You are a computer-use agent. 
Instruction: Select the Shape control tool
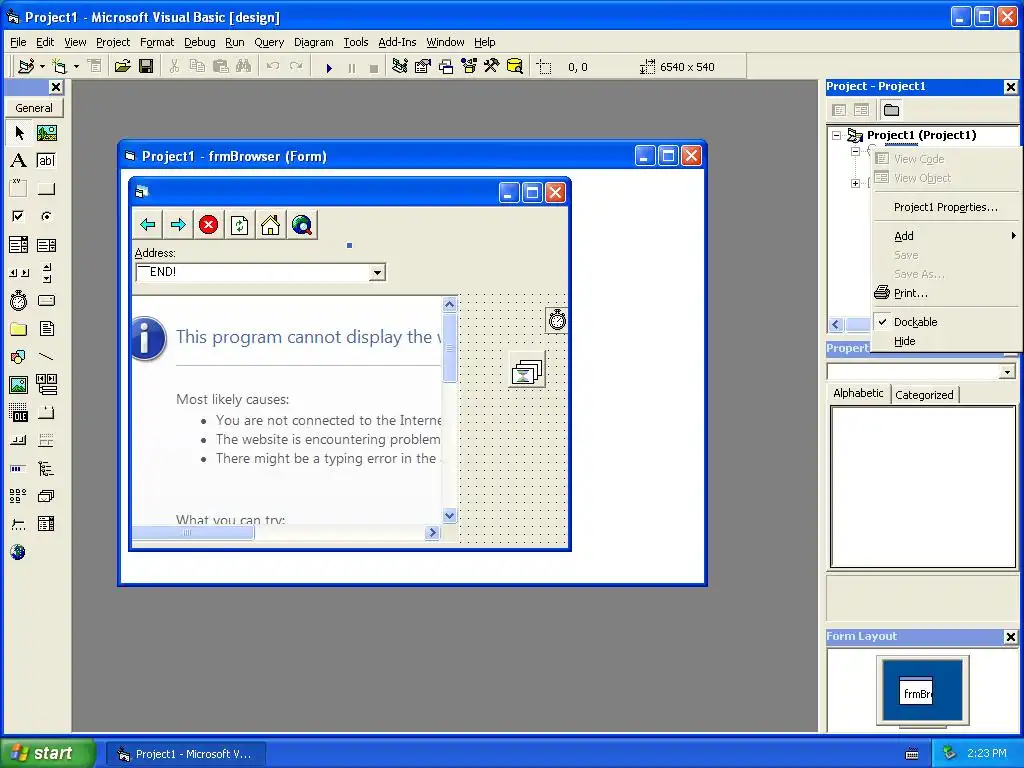(x=19, y=357)
